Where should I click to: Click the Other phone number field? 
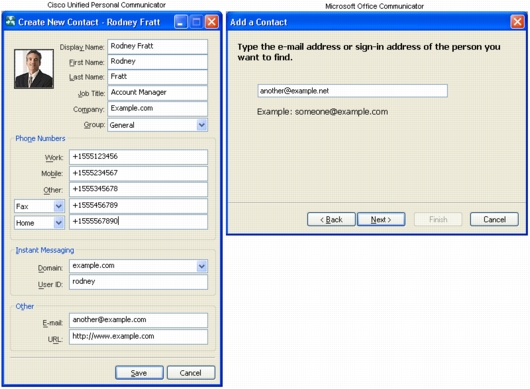coord(139,190)
